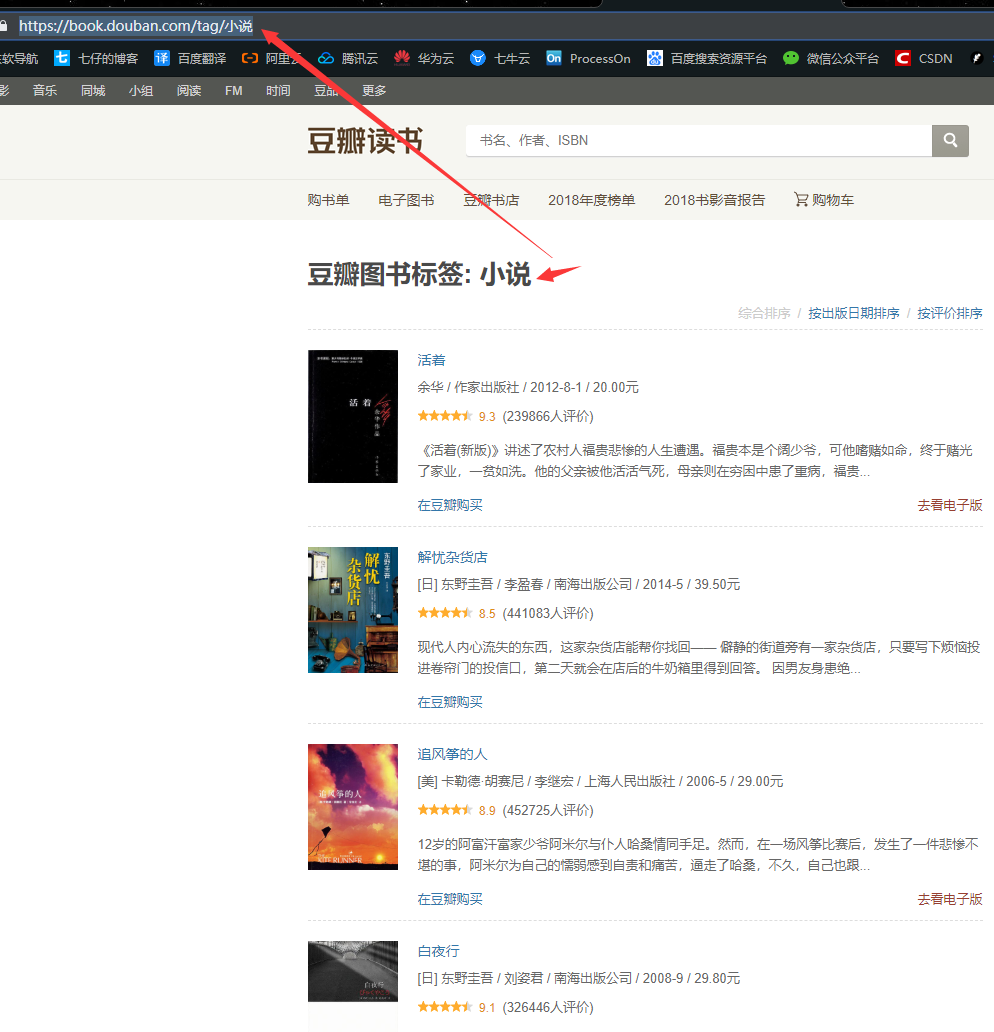
Task: Click 去看电子版 for 追风筝的人
Action: point(950,898)
